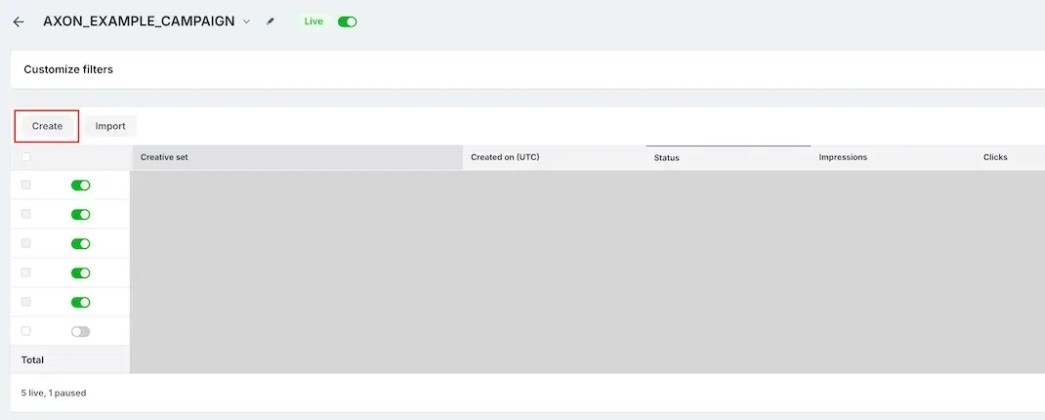The height and width of the screenshot is (420, 1045).
Task: Check the sixth row checkbox
Action: pyautogui.click(x=25, y=331)
